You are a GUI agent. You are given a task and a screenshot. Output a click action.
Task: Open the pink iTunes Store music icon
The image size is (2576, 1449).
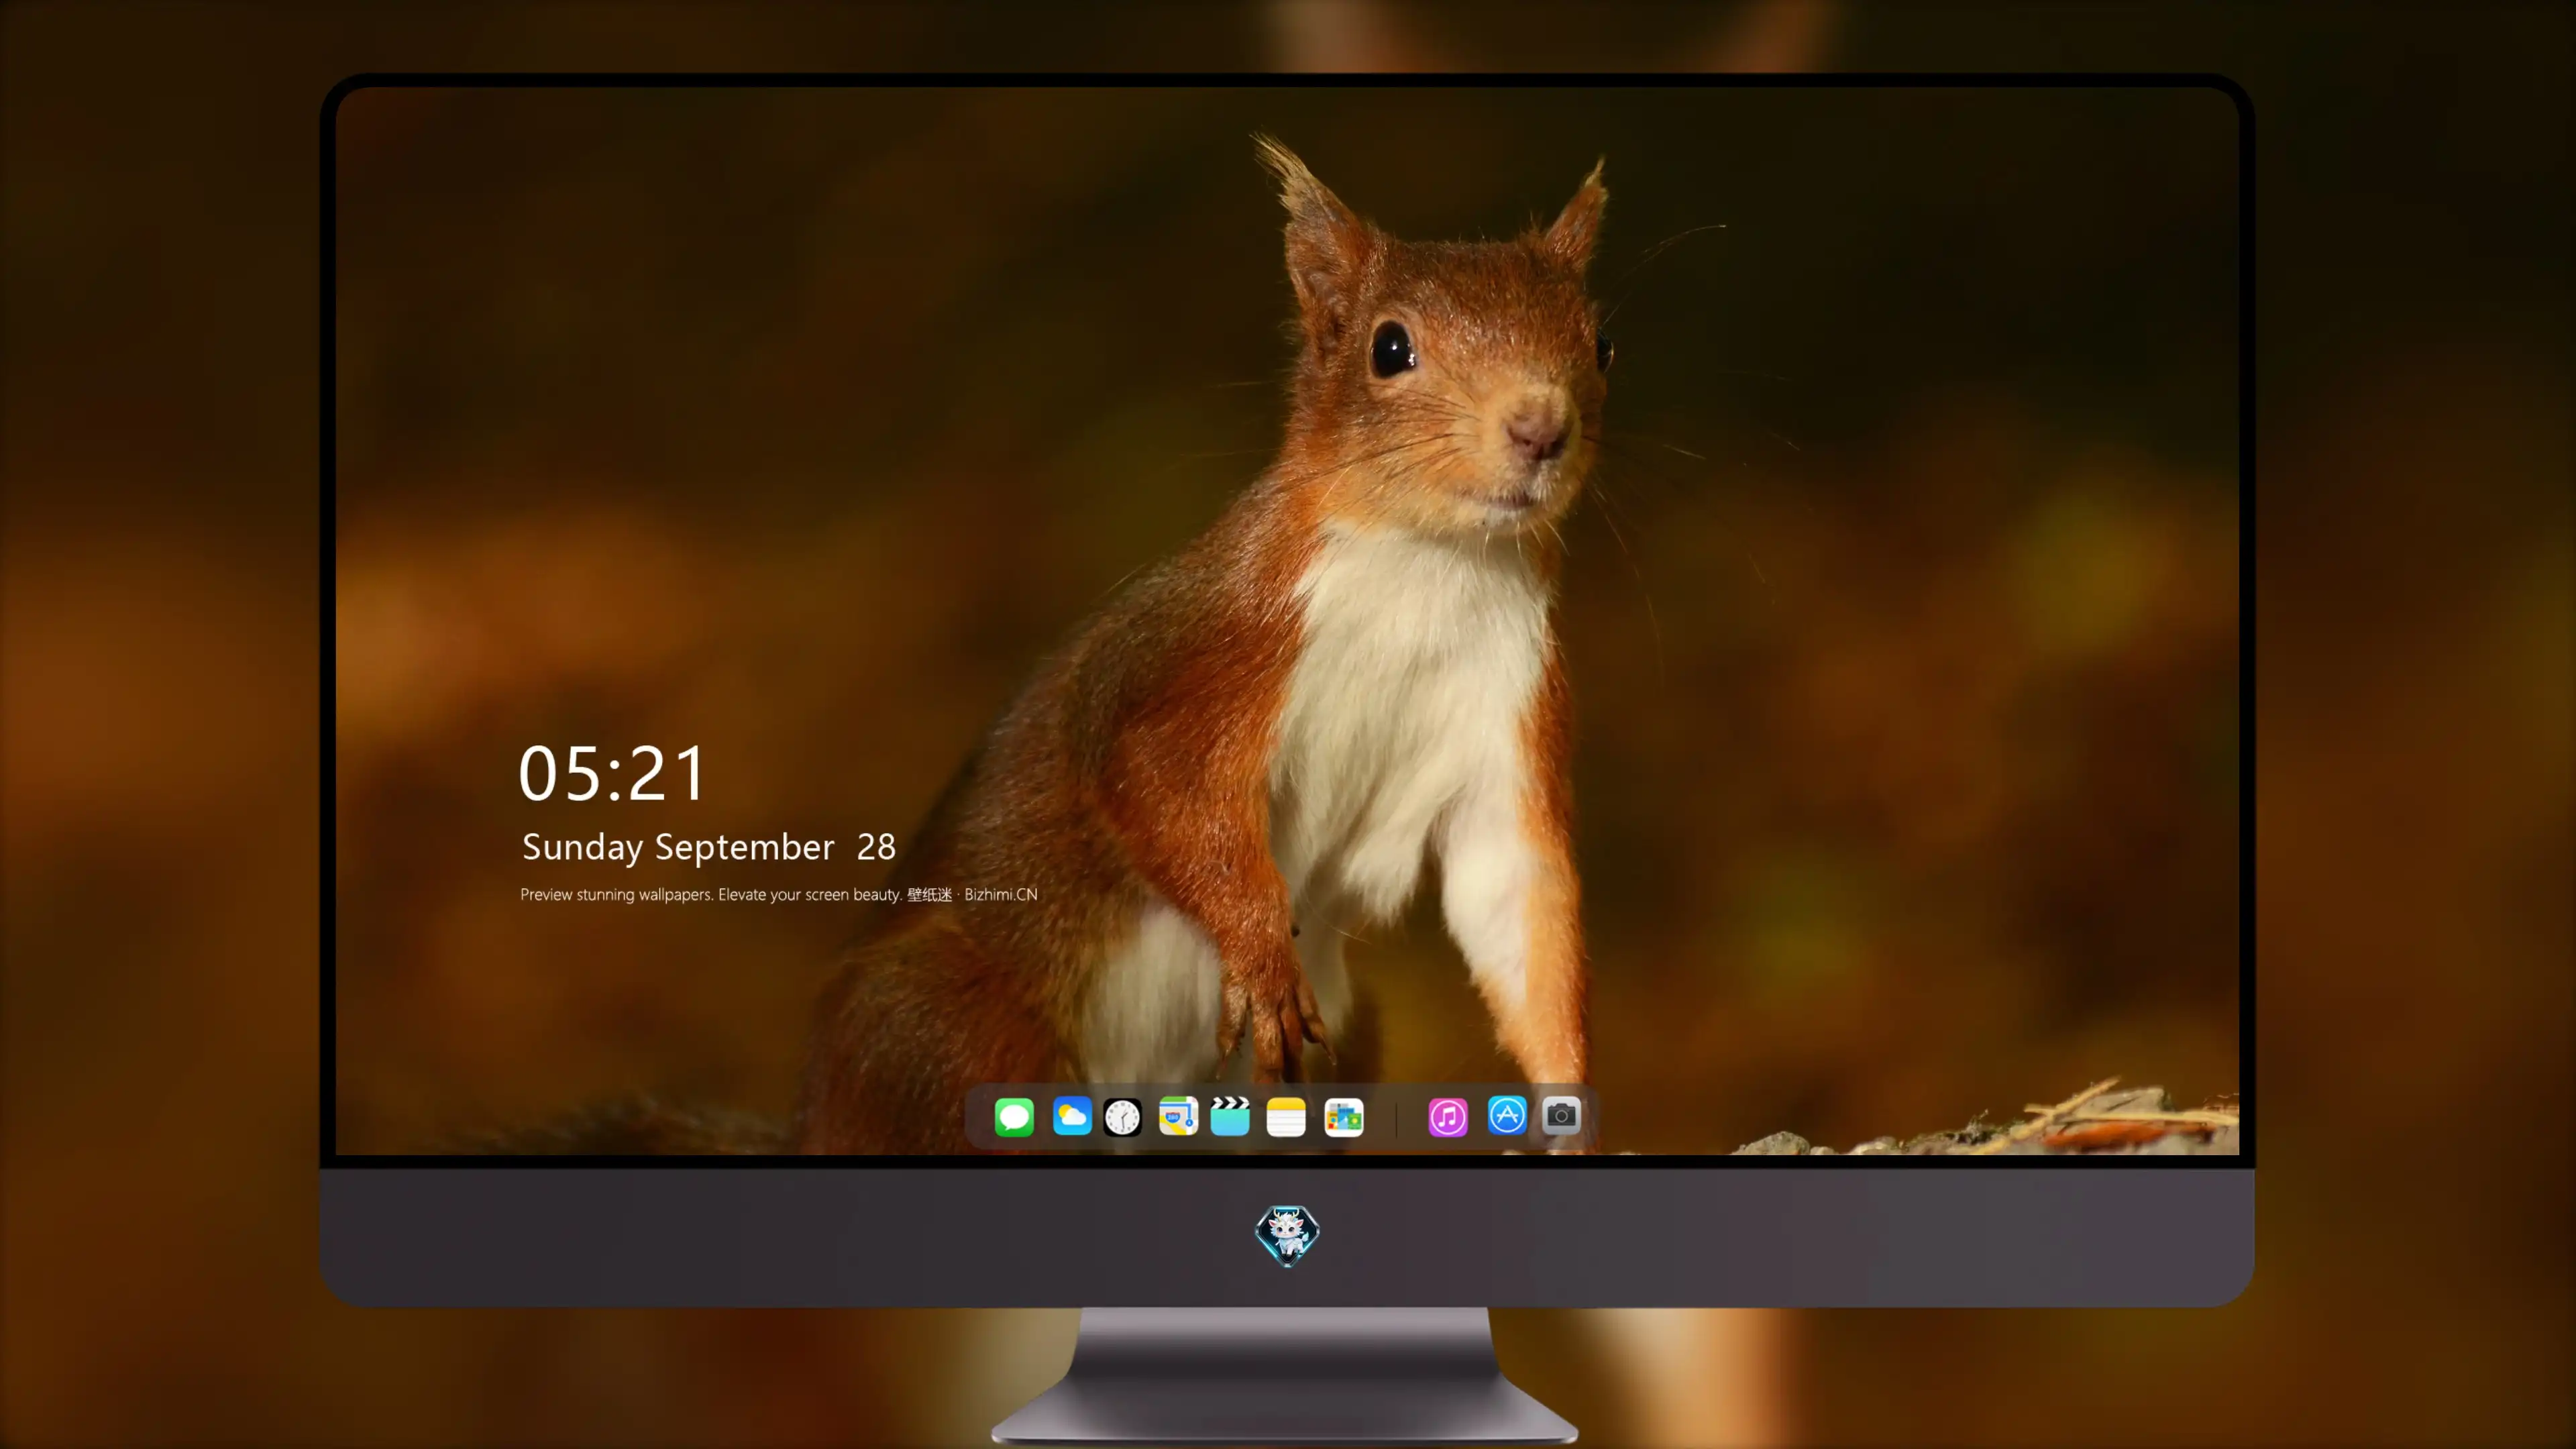[1448, 1116]
